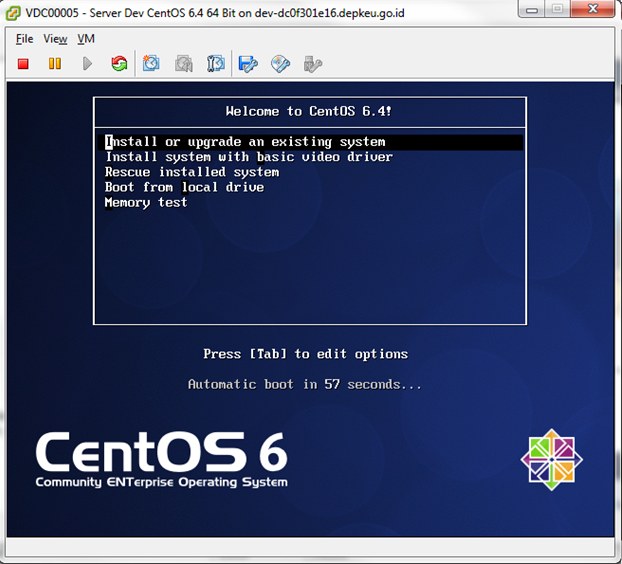Click the 'Automatic boot in 57 seconds...' text
Screen dimensions: 622x564
tap(305, 384)
